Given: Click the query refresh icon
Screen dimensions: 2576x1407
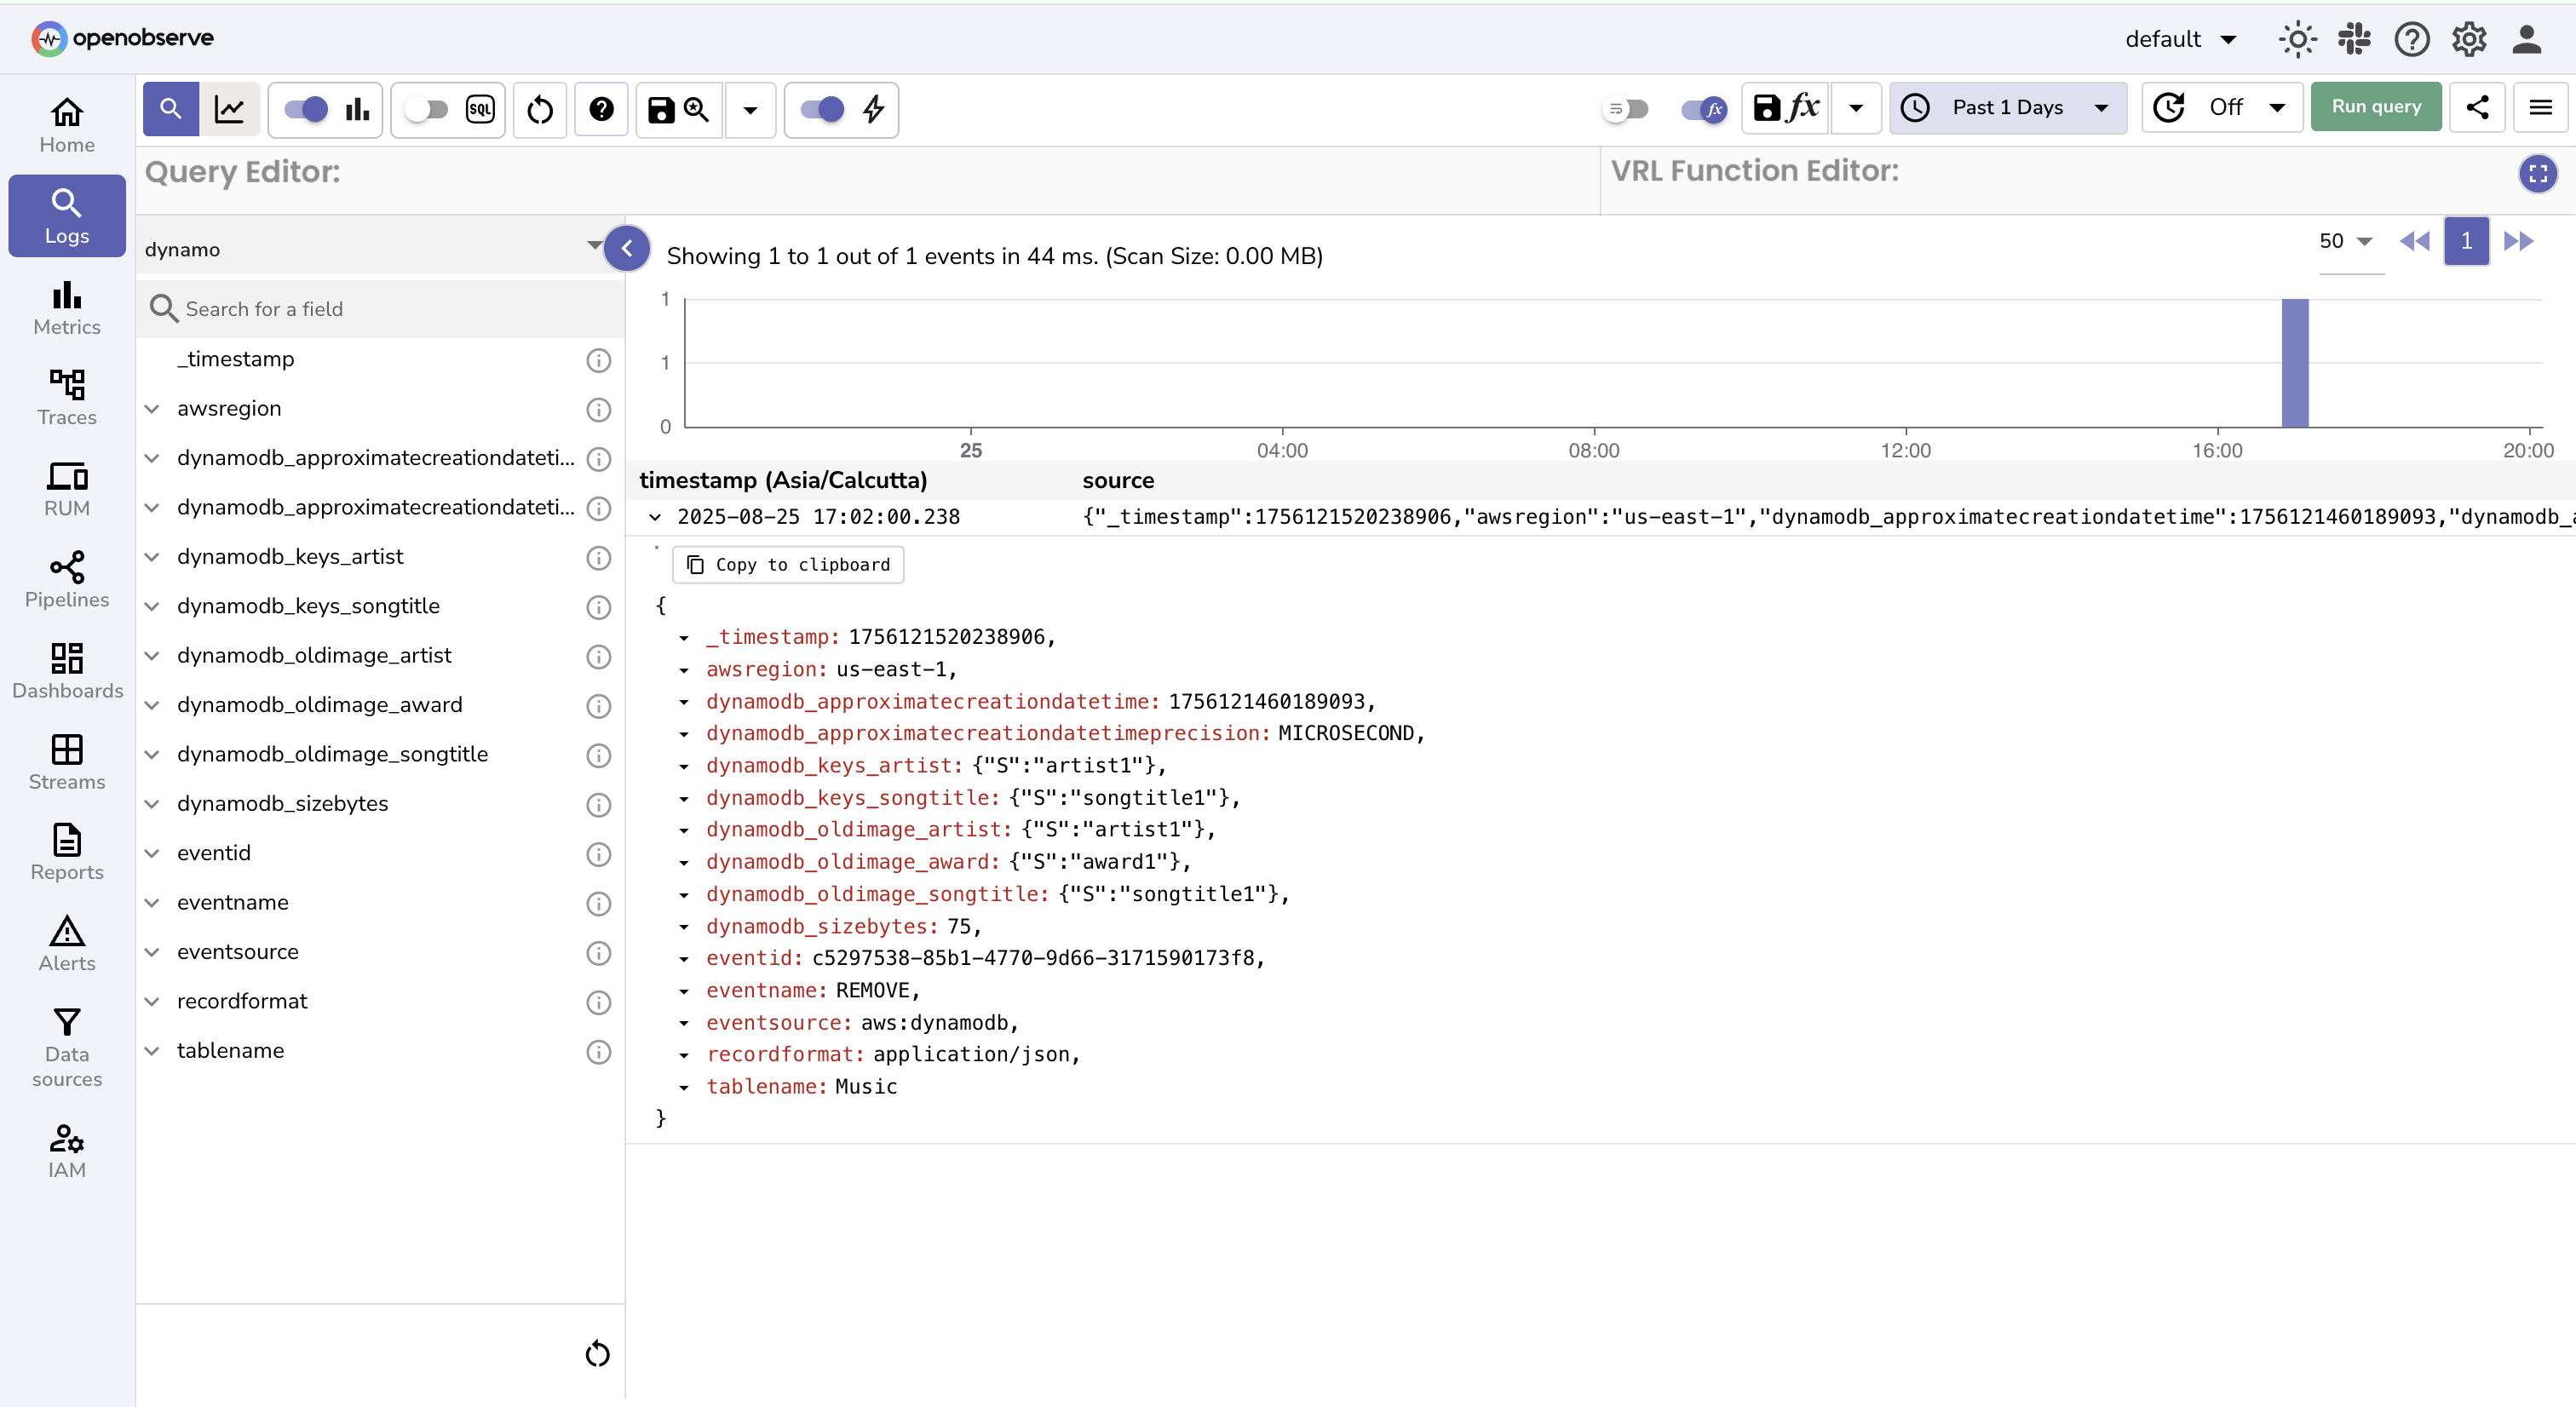Looking at the screenshot, I should point(539,110).
